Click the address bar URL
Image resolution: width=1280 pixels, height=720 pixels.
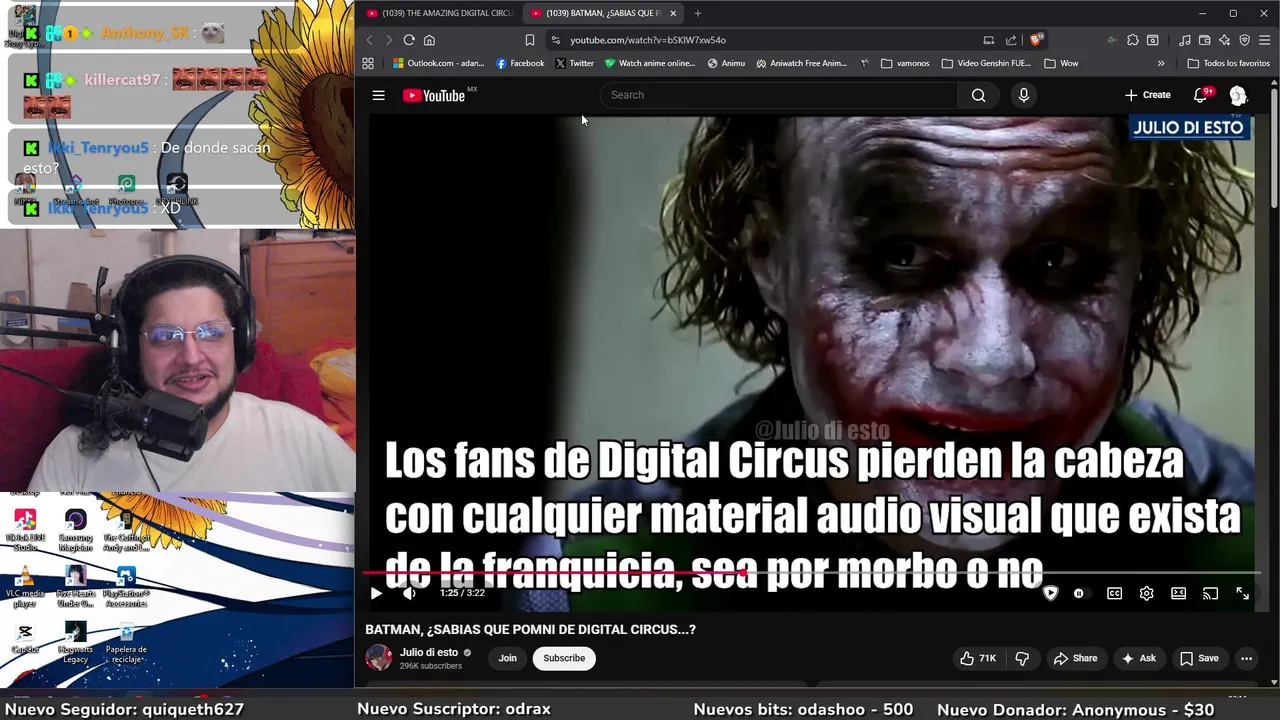click(x=648, y=40)
